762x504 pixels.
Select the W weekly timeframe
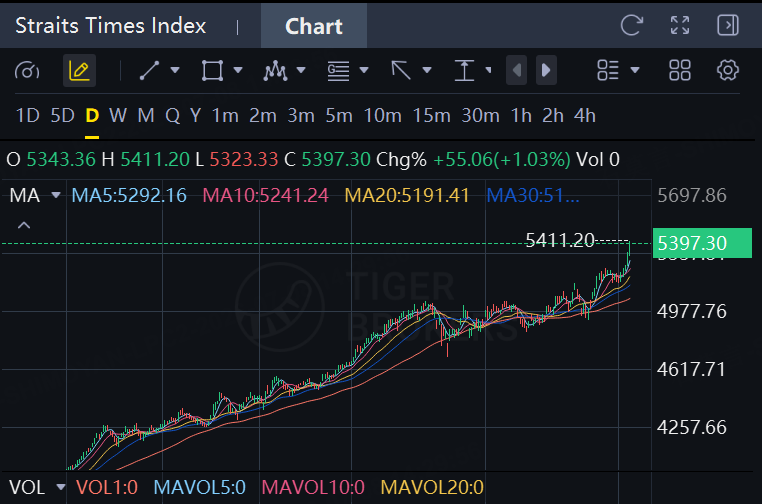(x=118, y=116)
